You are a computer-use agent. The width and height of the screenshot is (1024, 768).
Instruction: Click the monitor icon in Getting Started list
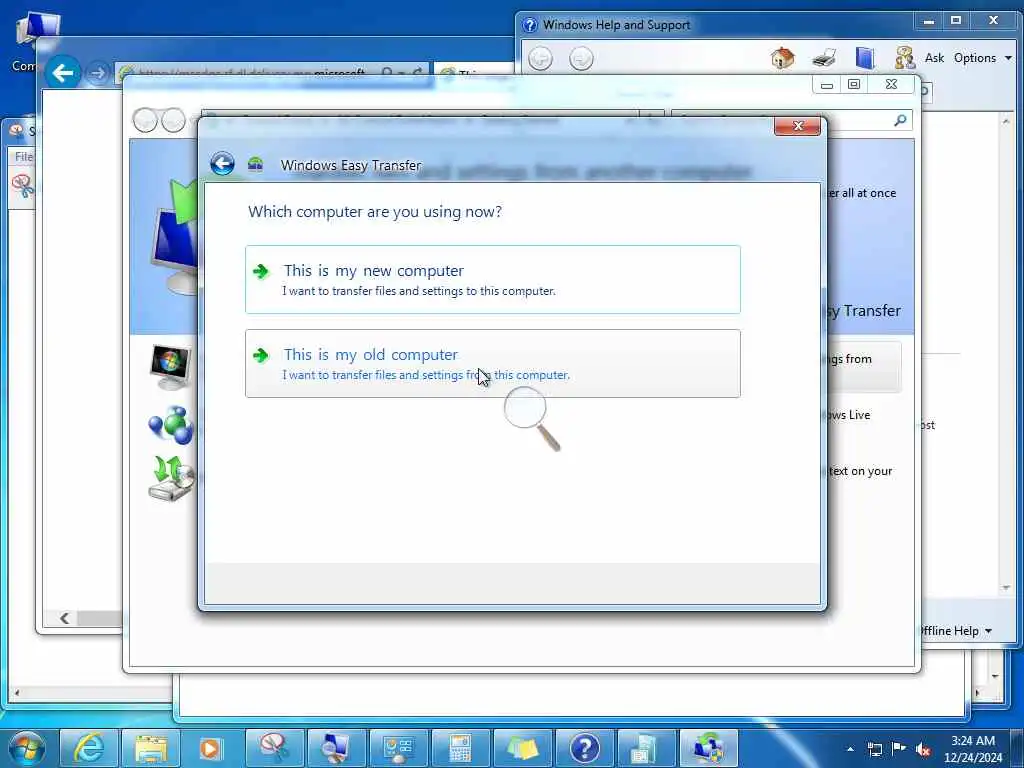pyautogui.click(x=170, y=367)
